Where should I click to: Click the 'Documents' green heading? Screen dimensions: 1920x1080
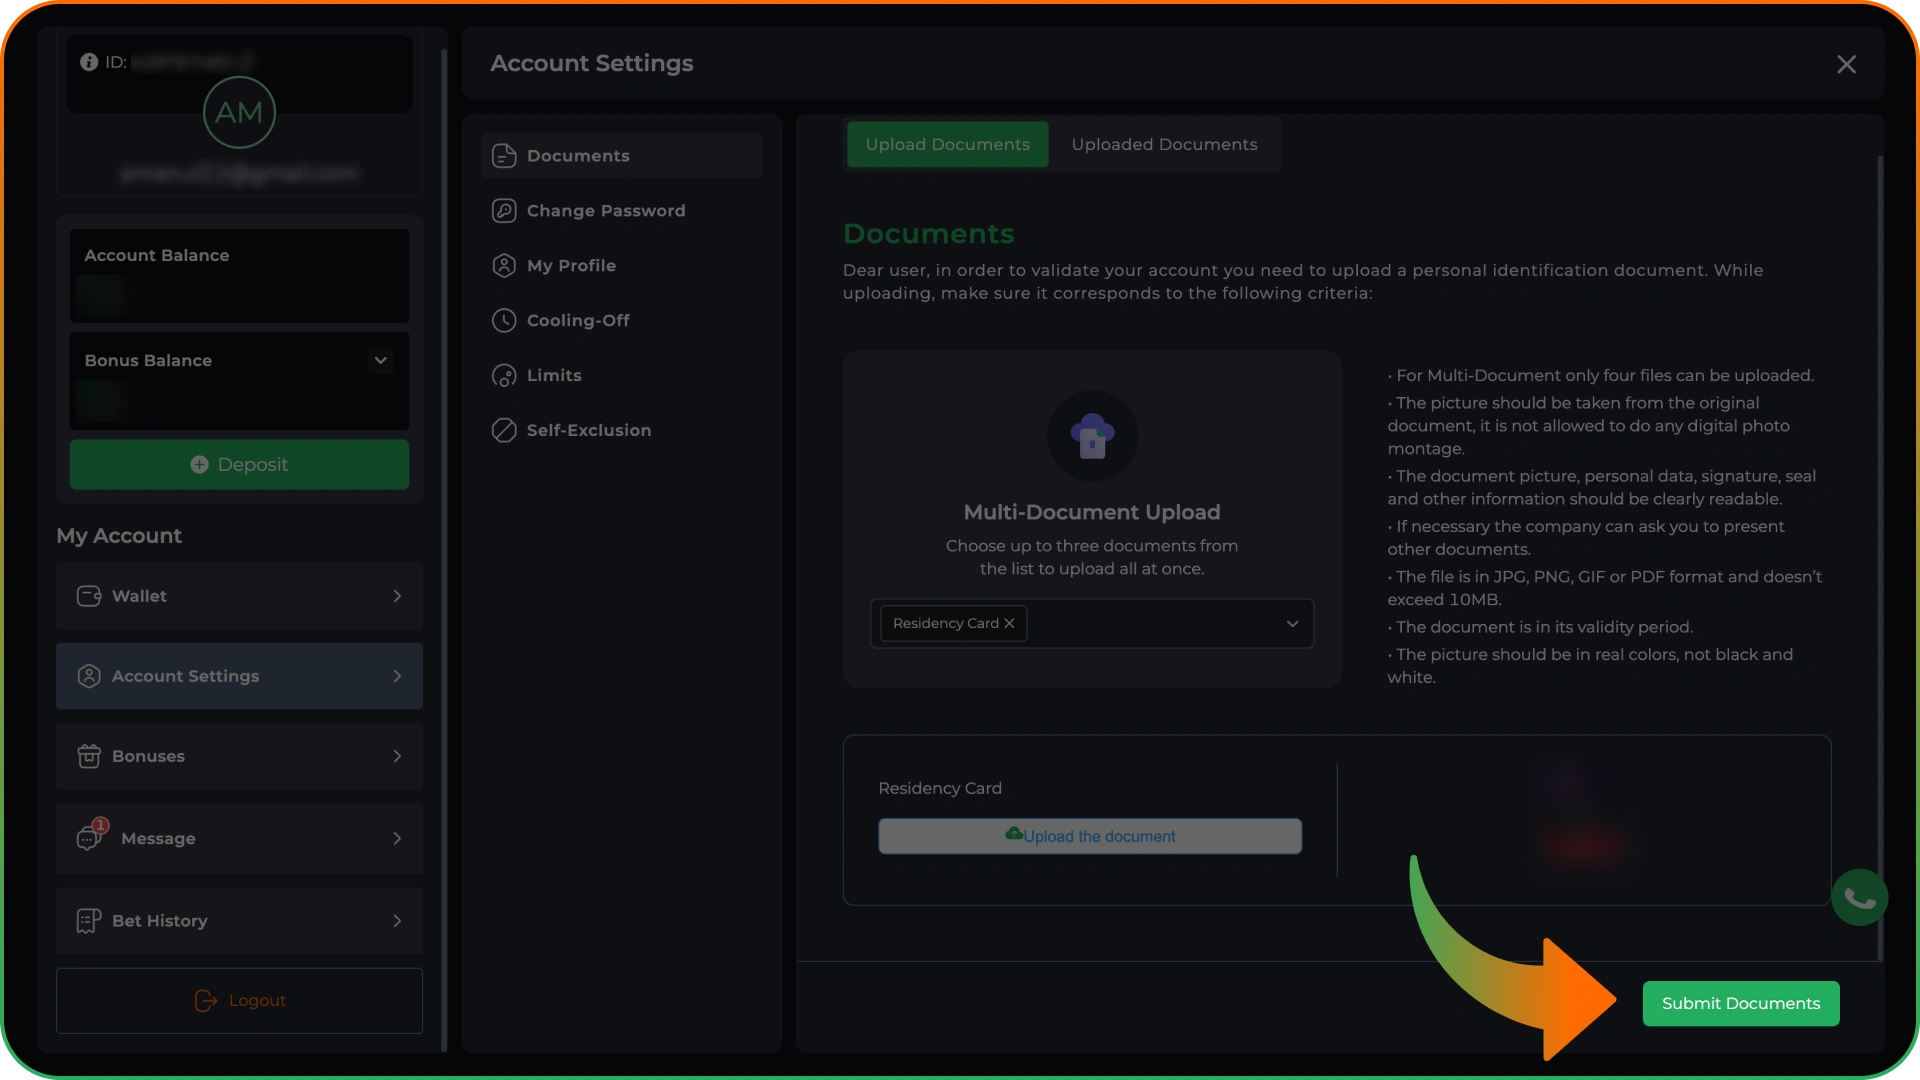(x=928, y=234)
